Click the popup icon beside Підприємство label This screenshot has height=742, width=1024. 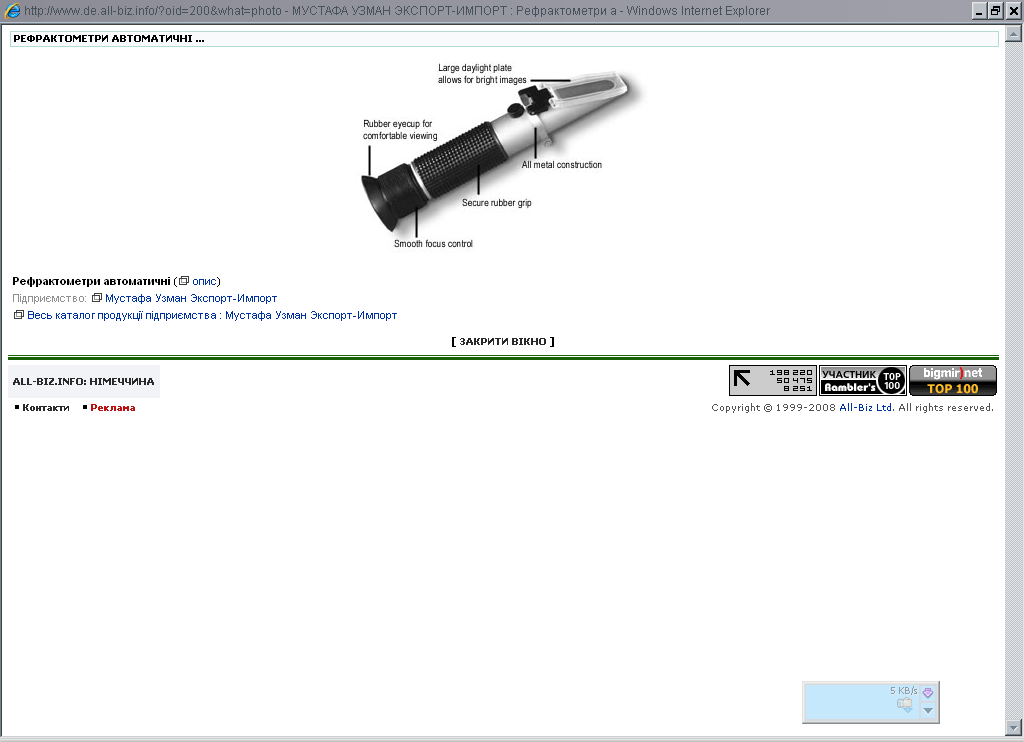tap(97, 298)
